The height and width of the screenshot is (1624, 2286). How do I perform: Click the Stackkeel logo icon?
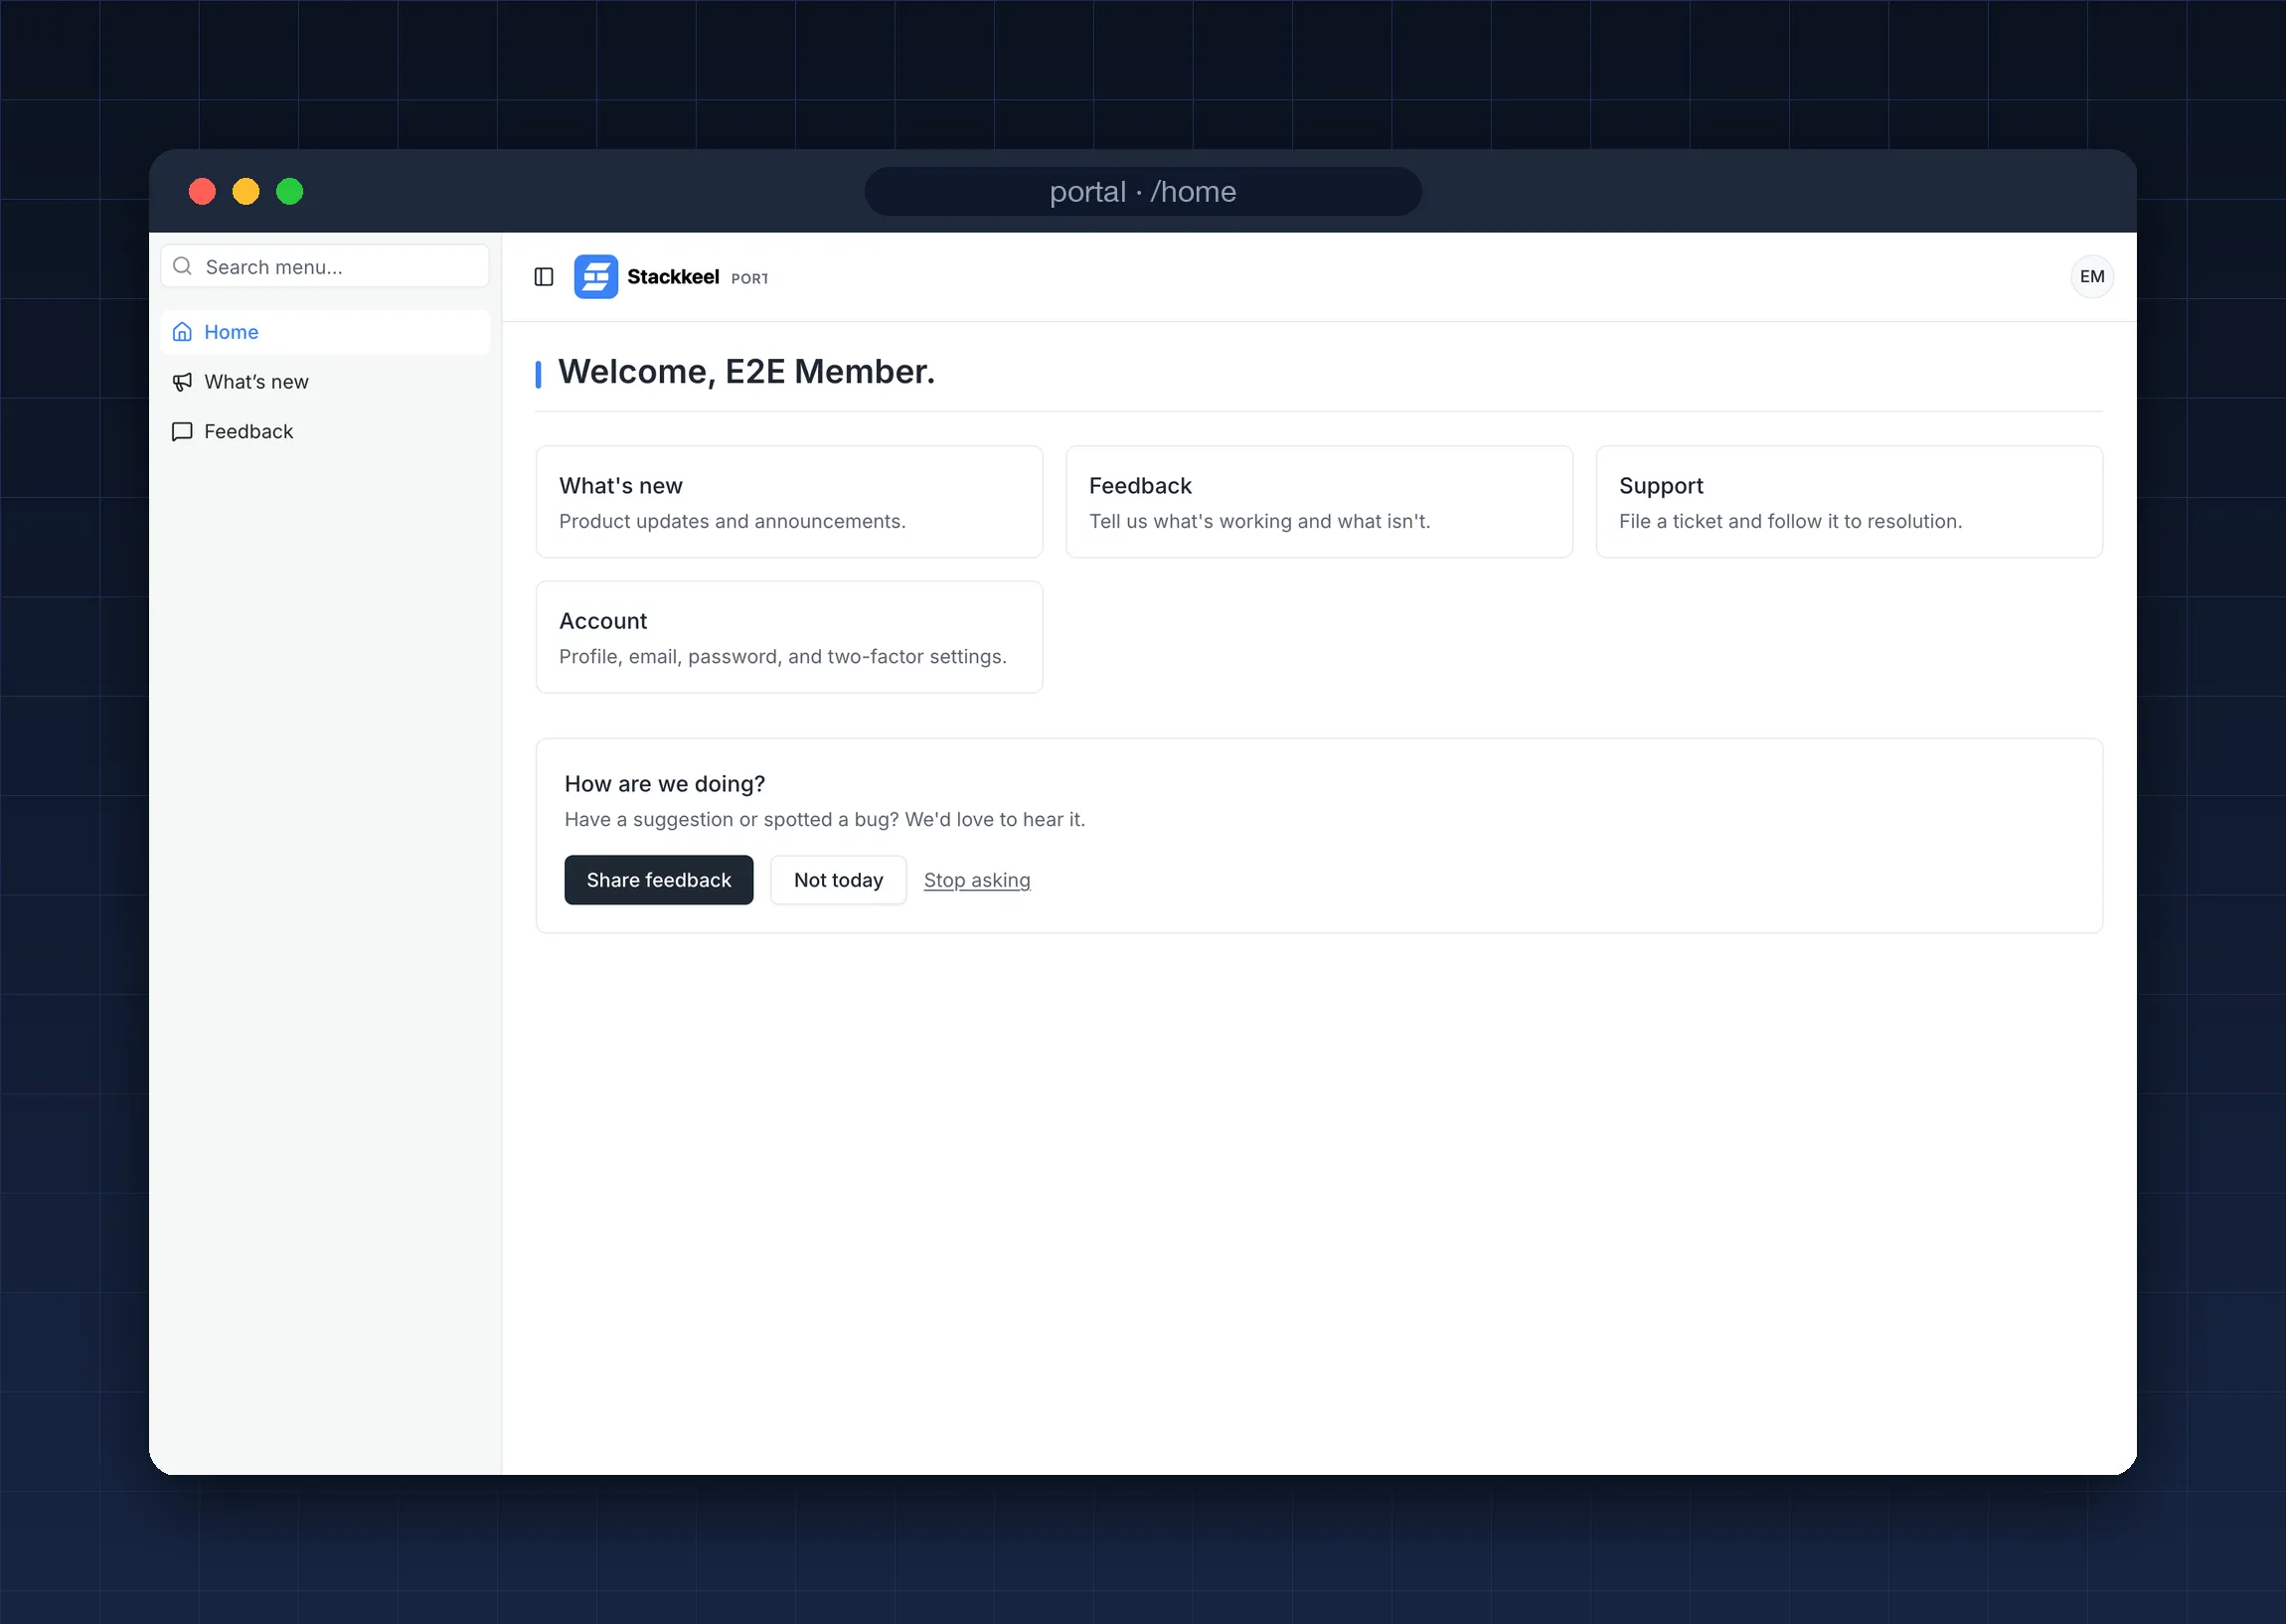(x=596, y=277)
